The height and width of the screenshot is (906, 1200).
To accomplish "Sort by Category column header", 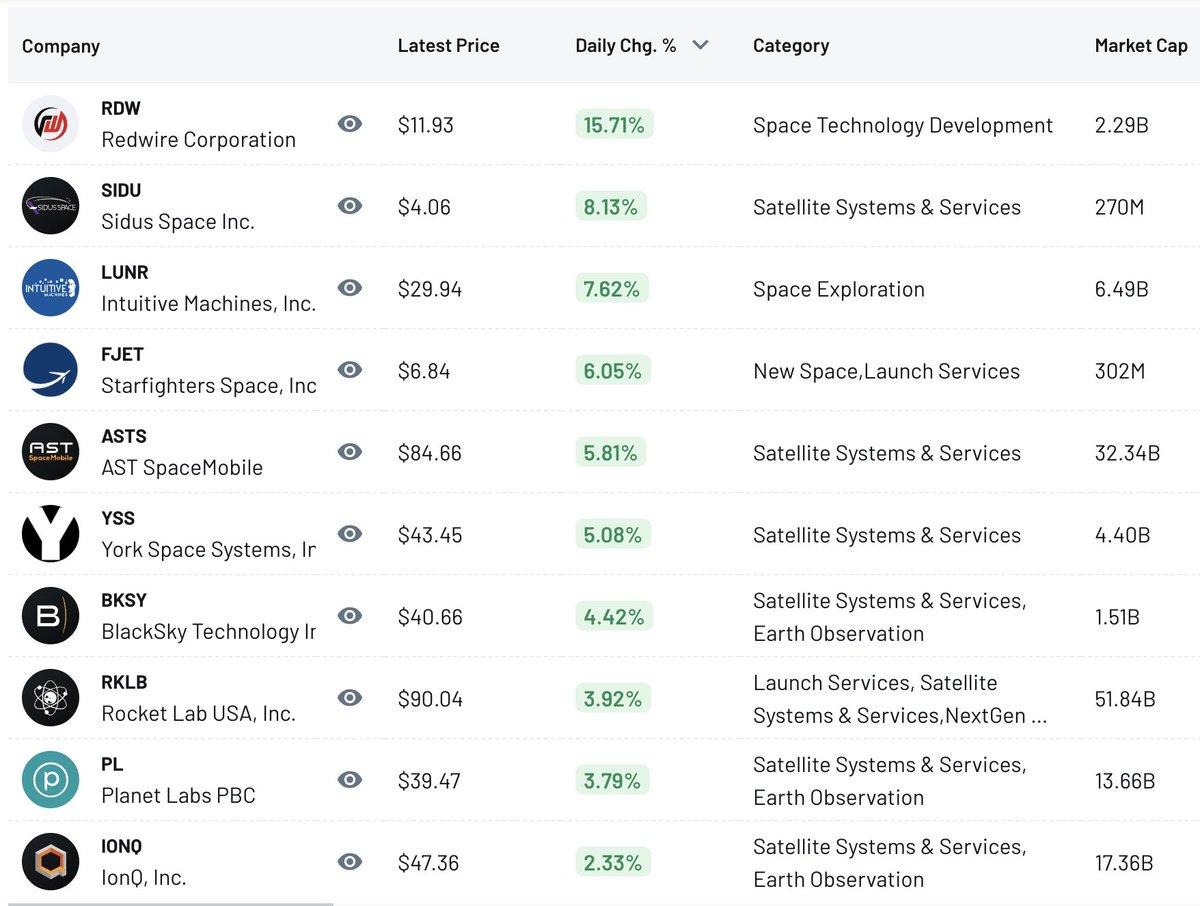I will click(x=791, y=46).
